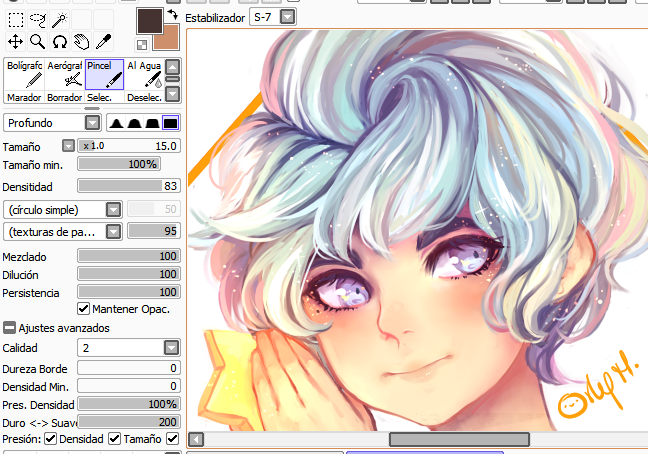
Task: Choose the Pincel brush tool
Action: (x=104, y=75)
